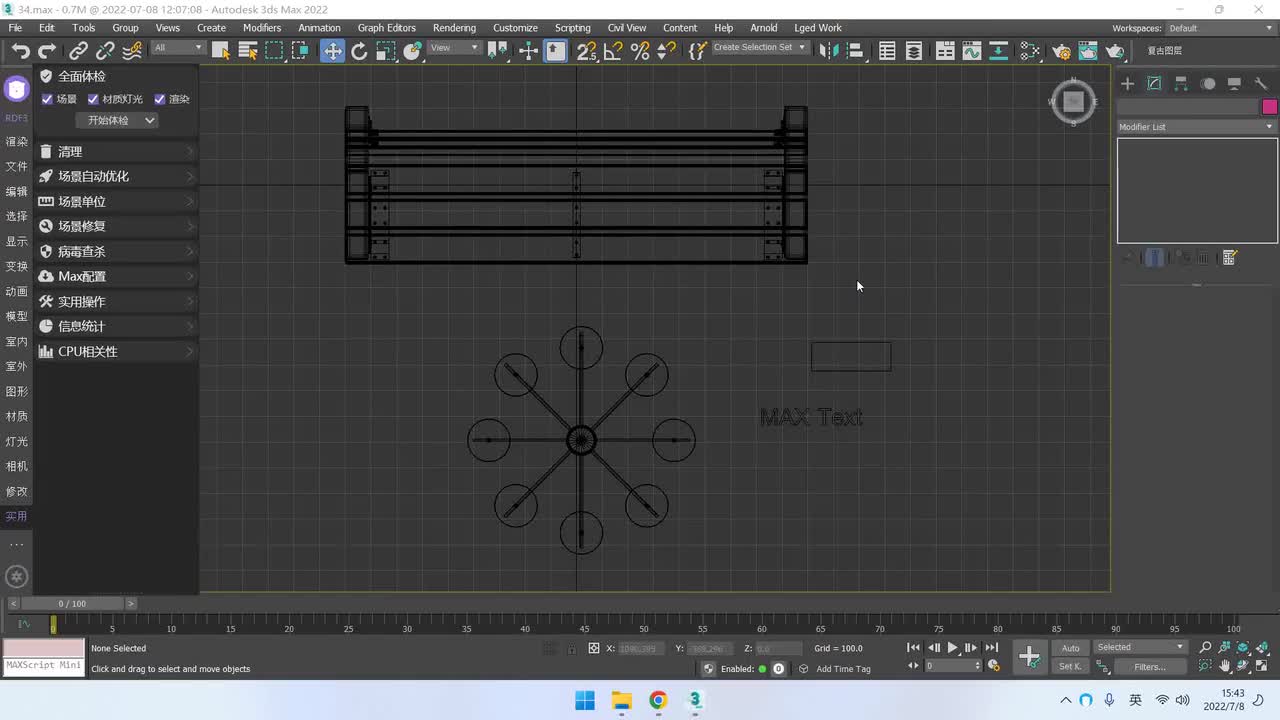Toggle Angle Snap in the toolbar
Viewport: 1280px width, 720px height.
click(614, 51)
